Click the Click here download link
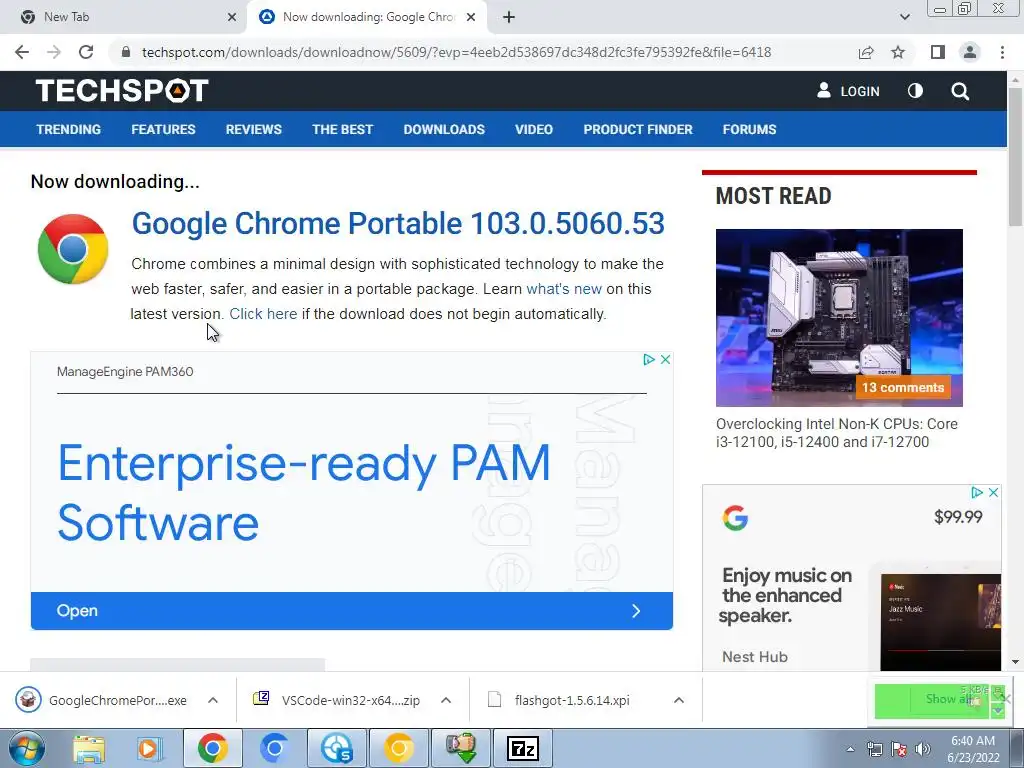 click(263, 314)
